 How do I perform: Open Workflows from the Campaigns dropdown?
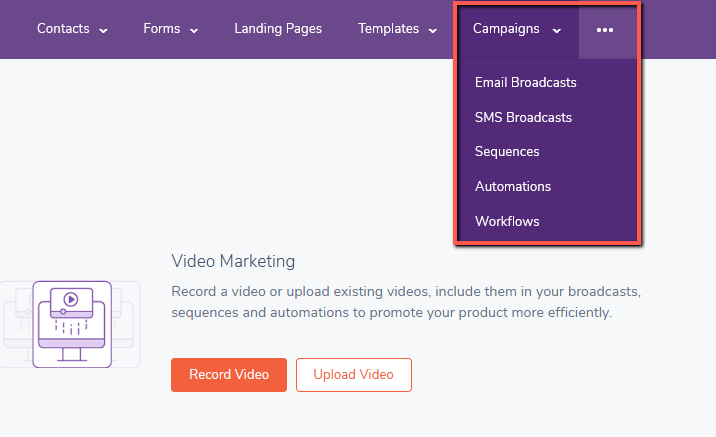507,221
